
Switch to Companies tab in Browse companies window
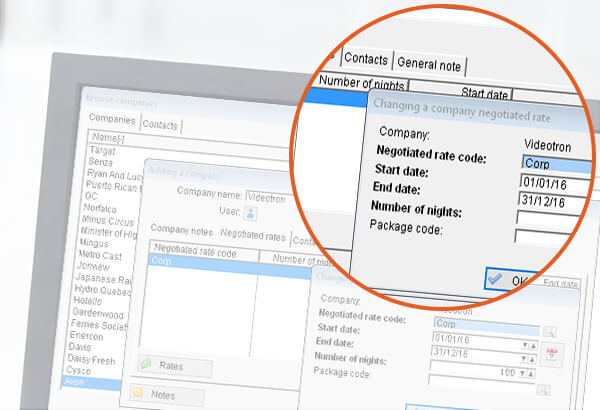coord(112,119)
